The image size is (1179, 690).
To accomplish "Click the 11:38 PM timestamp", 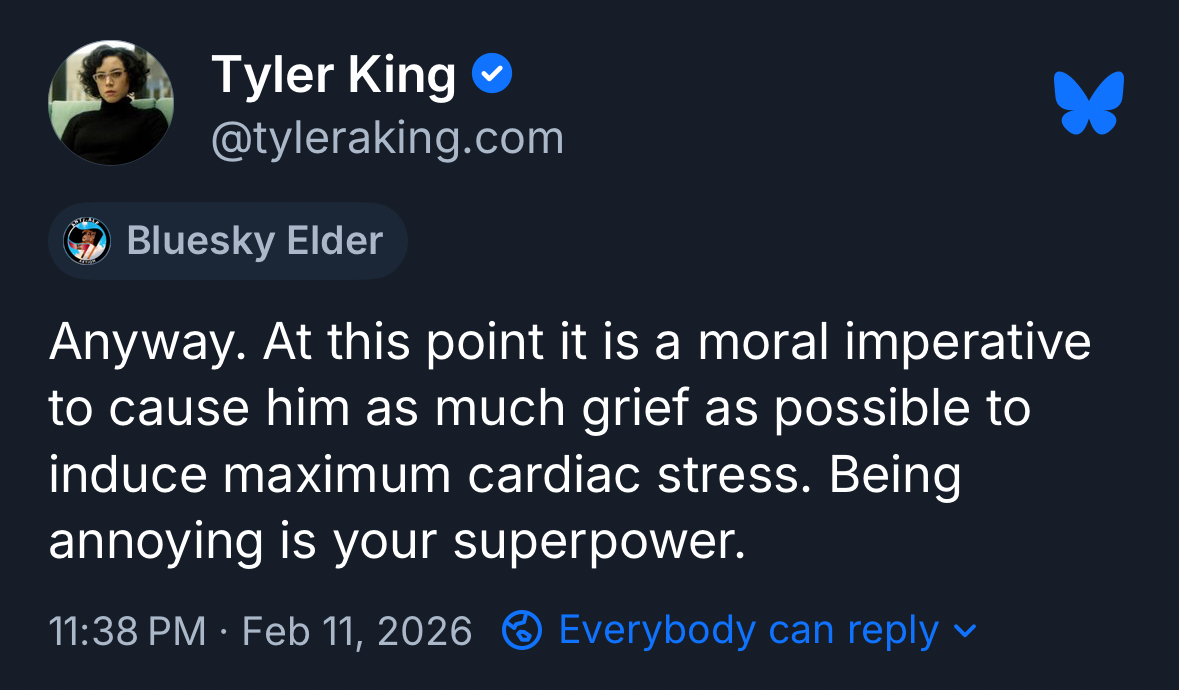I will pos(126,631).
